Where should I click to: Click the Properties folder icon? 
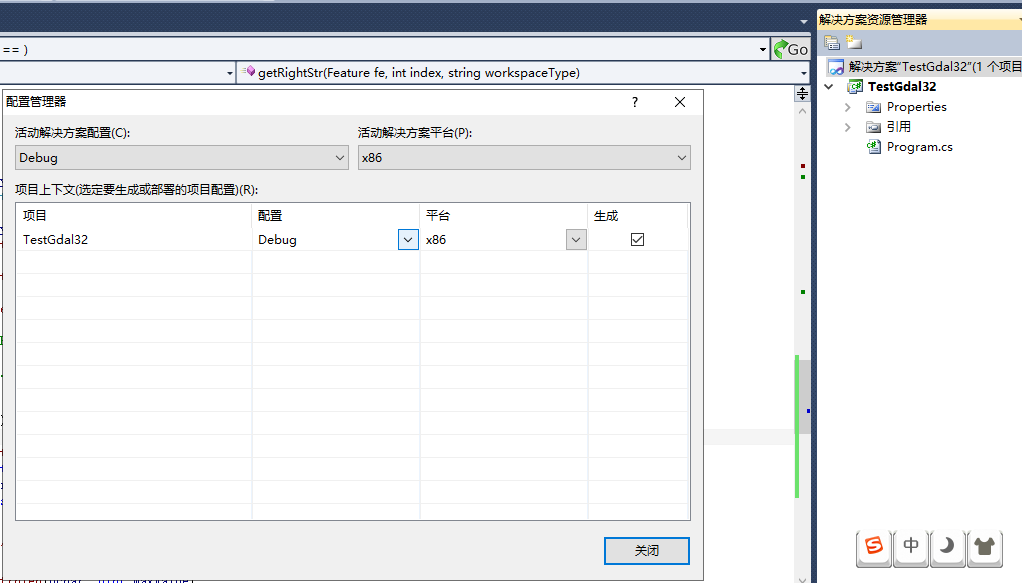873,107
